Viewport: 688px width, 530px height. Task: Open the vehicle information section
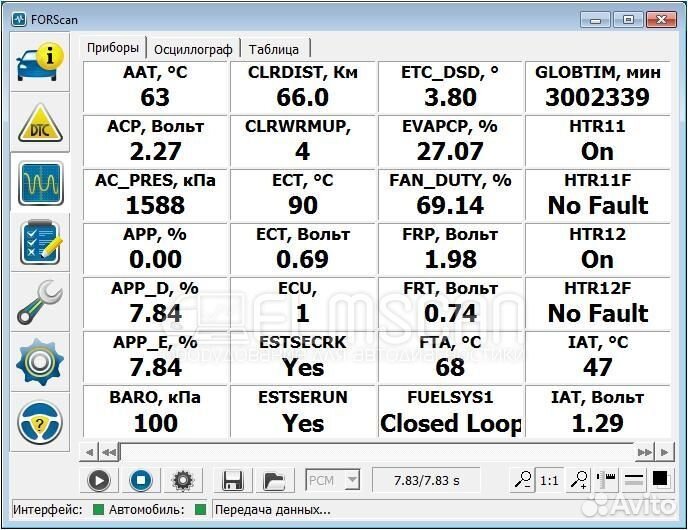(x=40, y=62)
